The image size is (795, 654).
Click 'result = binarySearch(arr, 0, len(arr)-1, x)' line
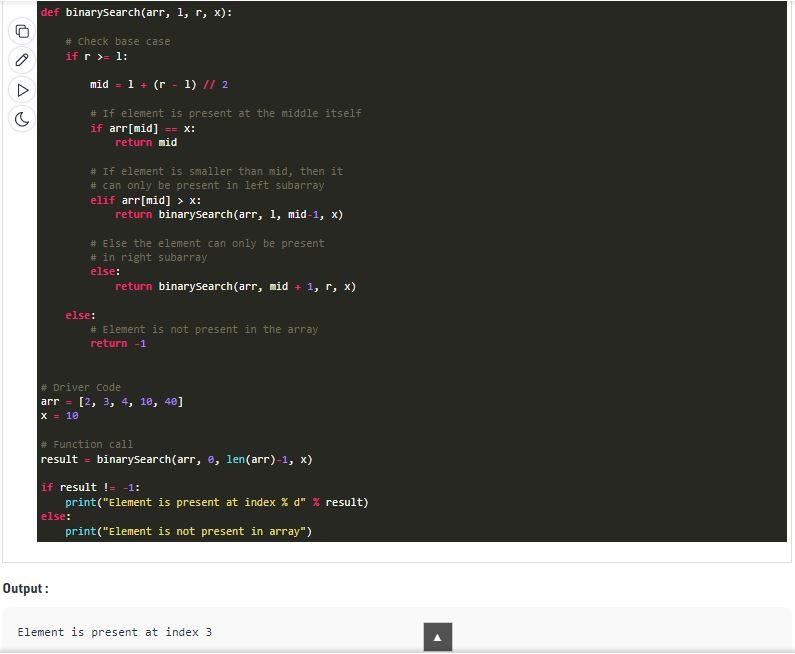[x=176, y=459]
